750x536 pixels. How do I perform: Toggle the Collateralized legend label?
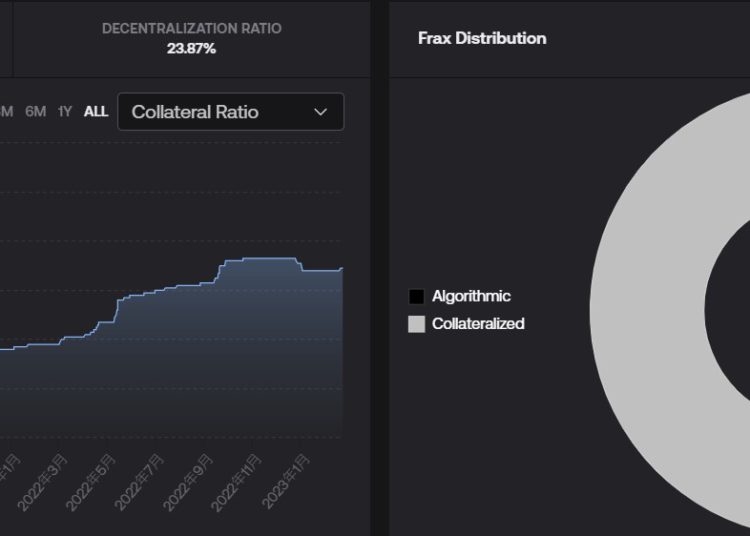pyautogui.click(x=478, y=324)
